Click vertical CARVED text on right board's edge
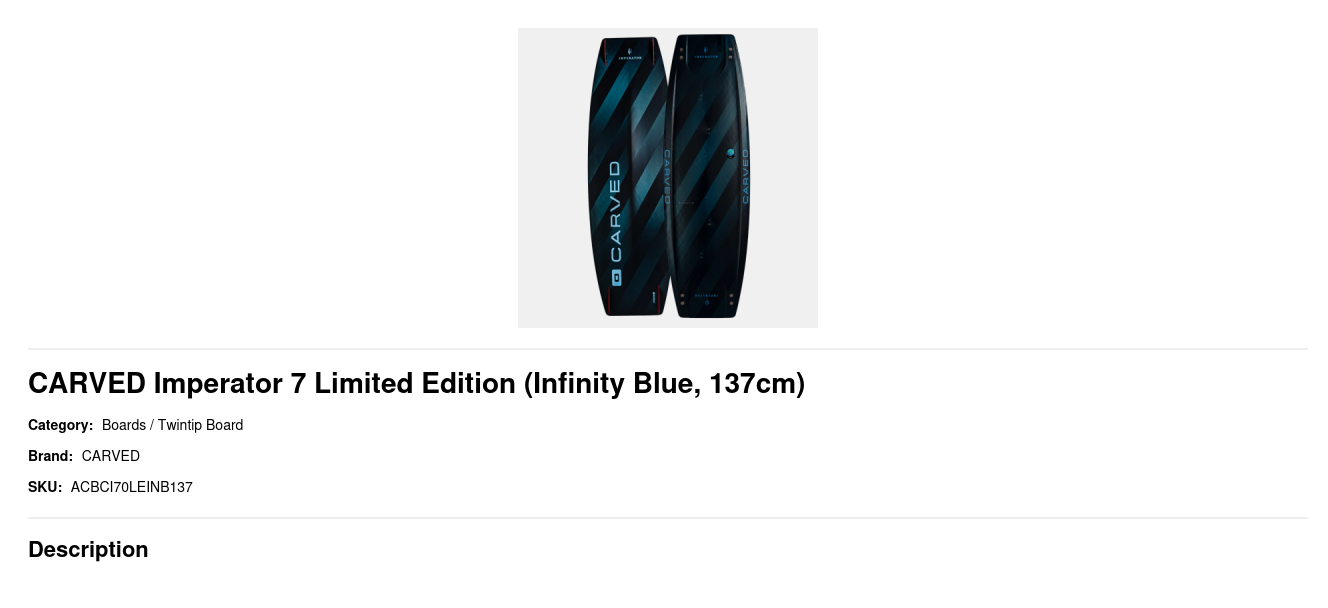Screen dimensions: 1328x608 pos(745,176)
